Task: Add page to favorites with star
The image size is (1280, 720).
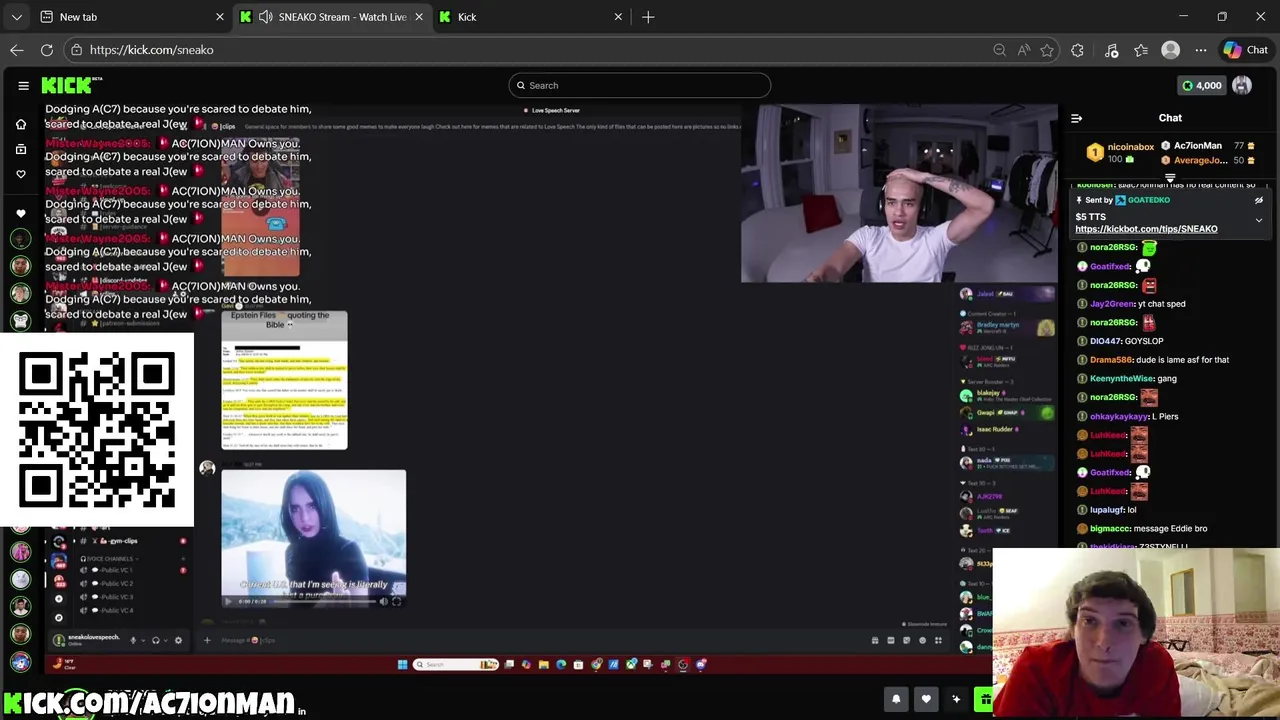Action: click(x=1047, y=50)
